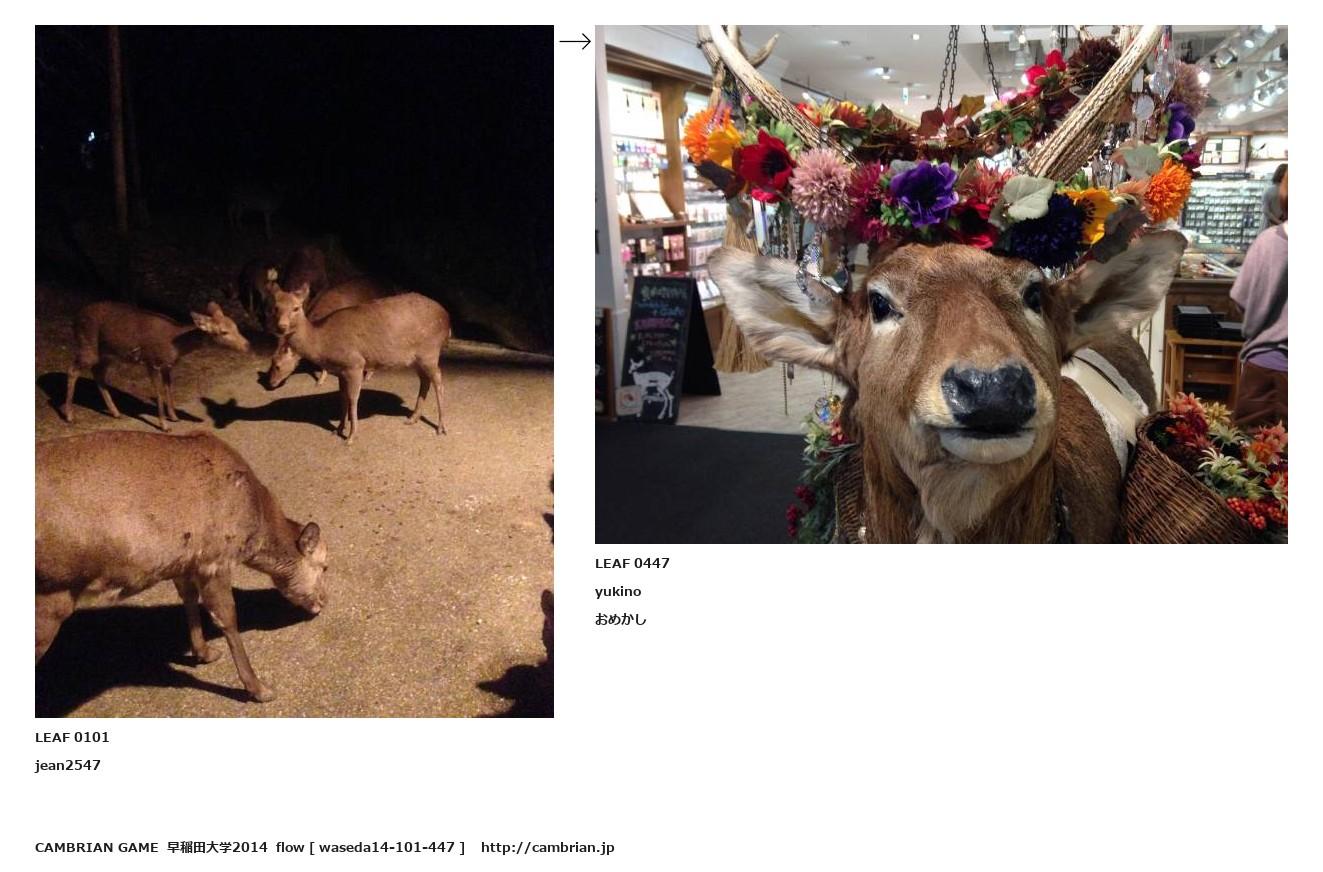The image size is (1323, 872).
Task: Click the stuffed deer's black nose
Action: [x=989, y=395]
